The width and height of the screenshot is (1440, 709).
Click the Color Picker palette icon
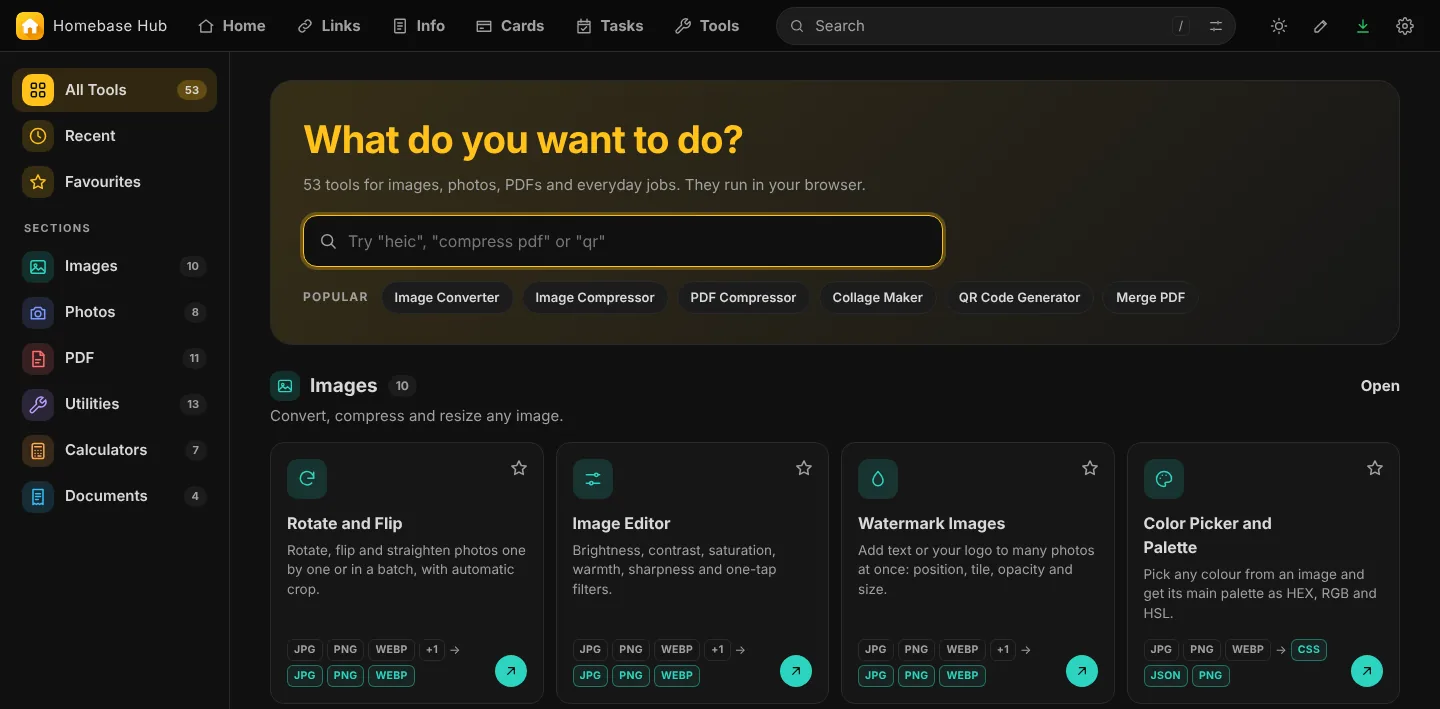(1164, 479)
